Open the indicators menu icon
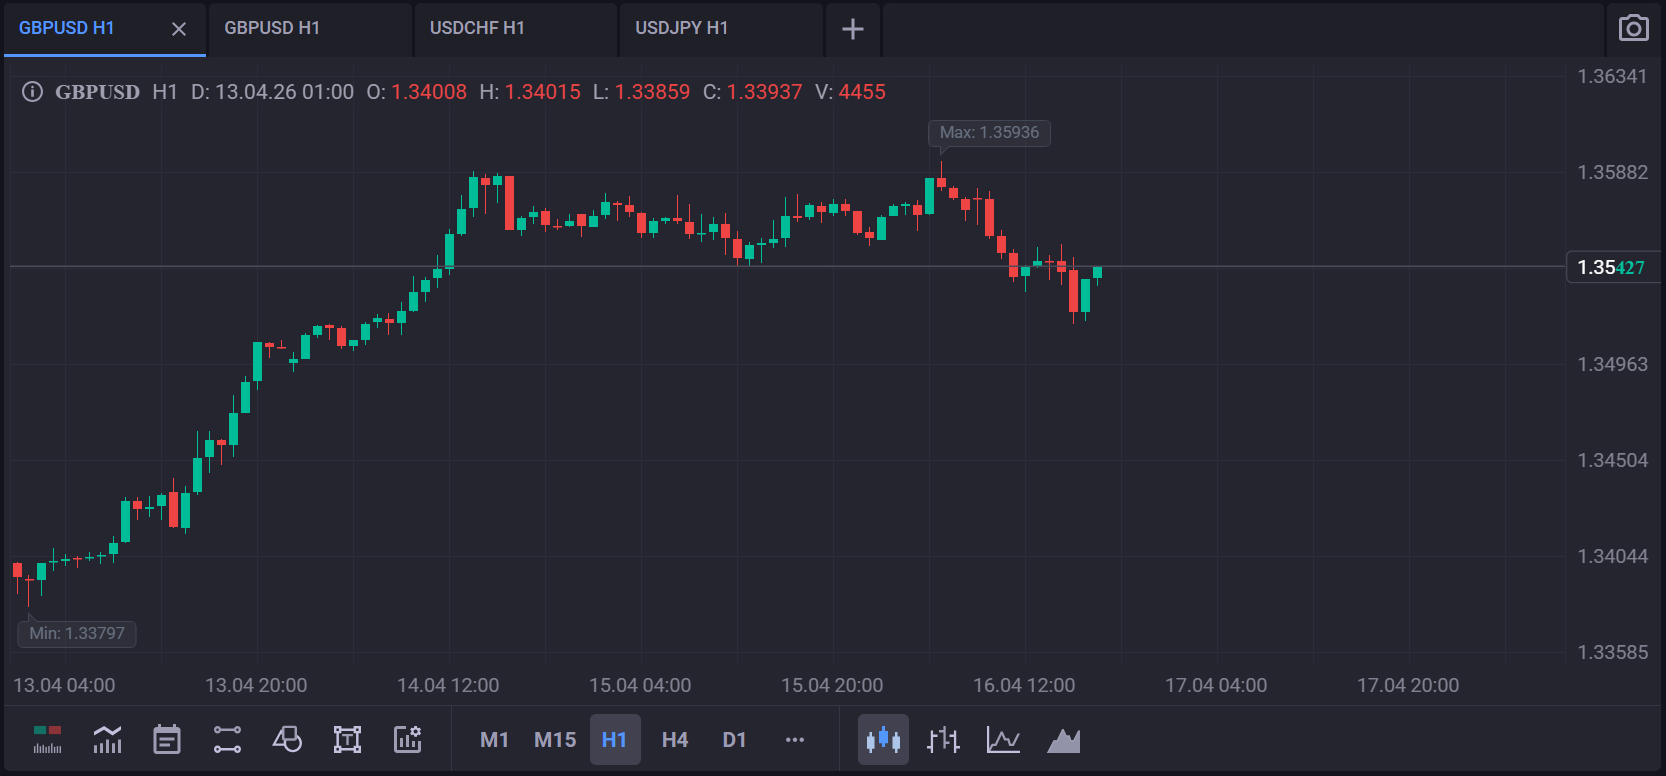The width and height of the screenshot is (1666, 776). 107,740
